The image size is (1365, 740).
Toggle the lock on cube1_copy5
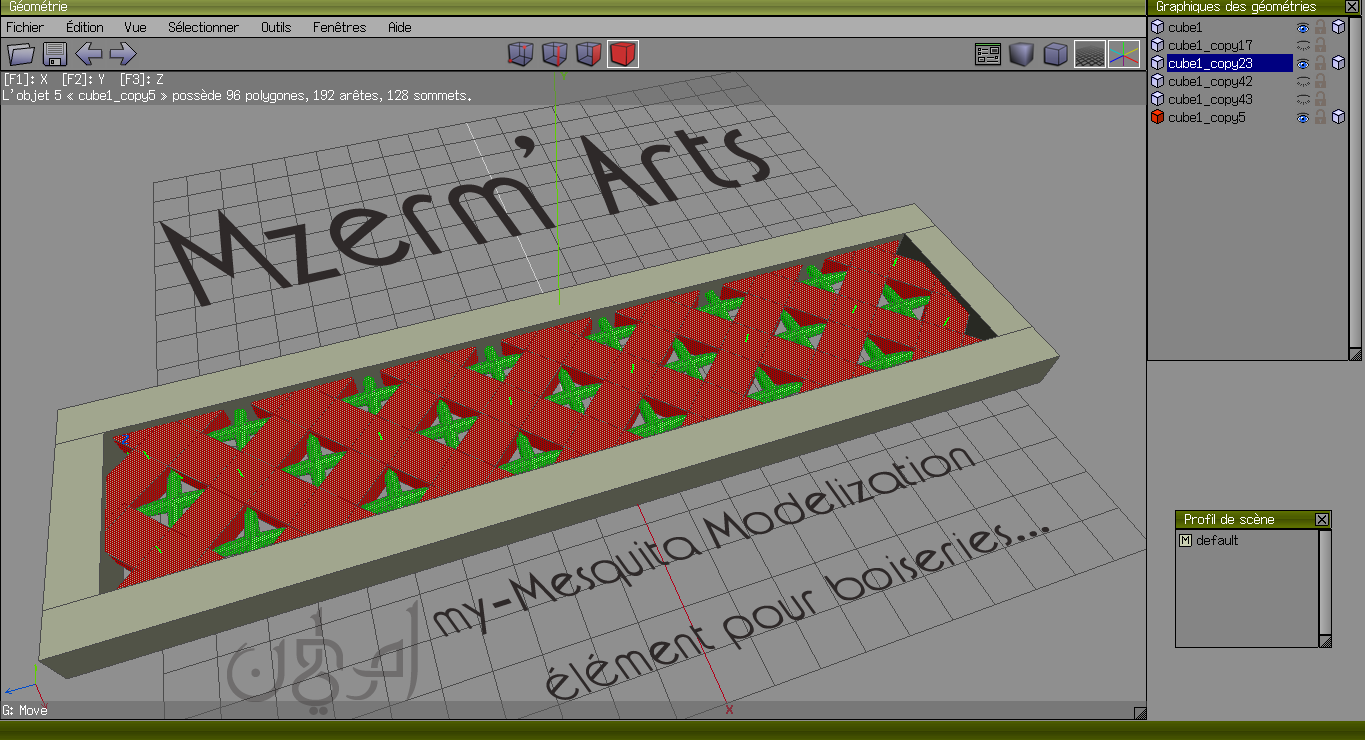(x=1320, y=118)
